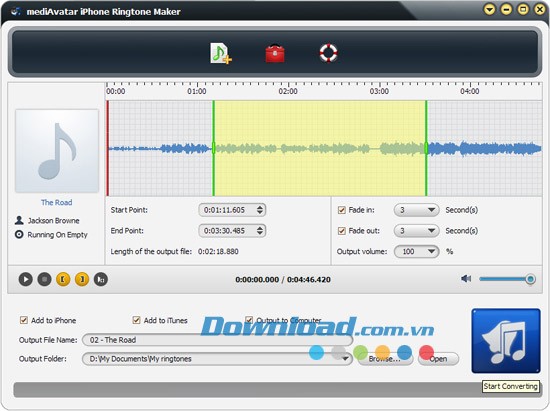The image size is (550, 411).
Task: Click the Output File Name field
Action: 217,340
